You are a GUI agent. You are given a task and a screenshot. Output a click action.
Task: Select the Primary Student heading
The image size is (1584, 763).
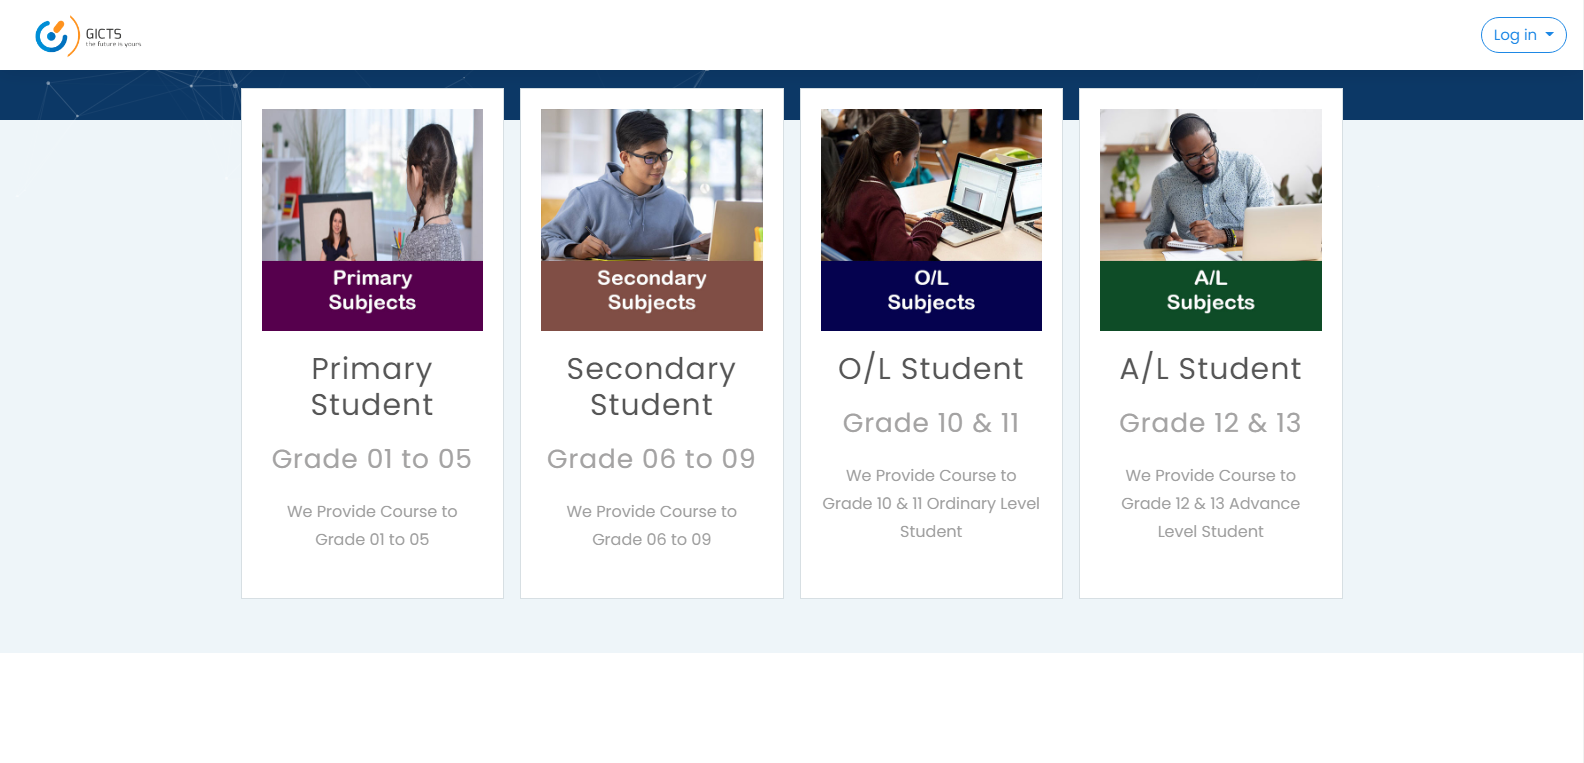[x=372, y=386]
